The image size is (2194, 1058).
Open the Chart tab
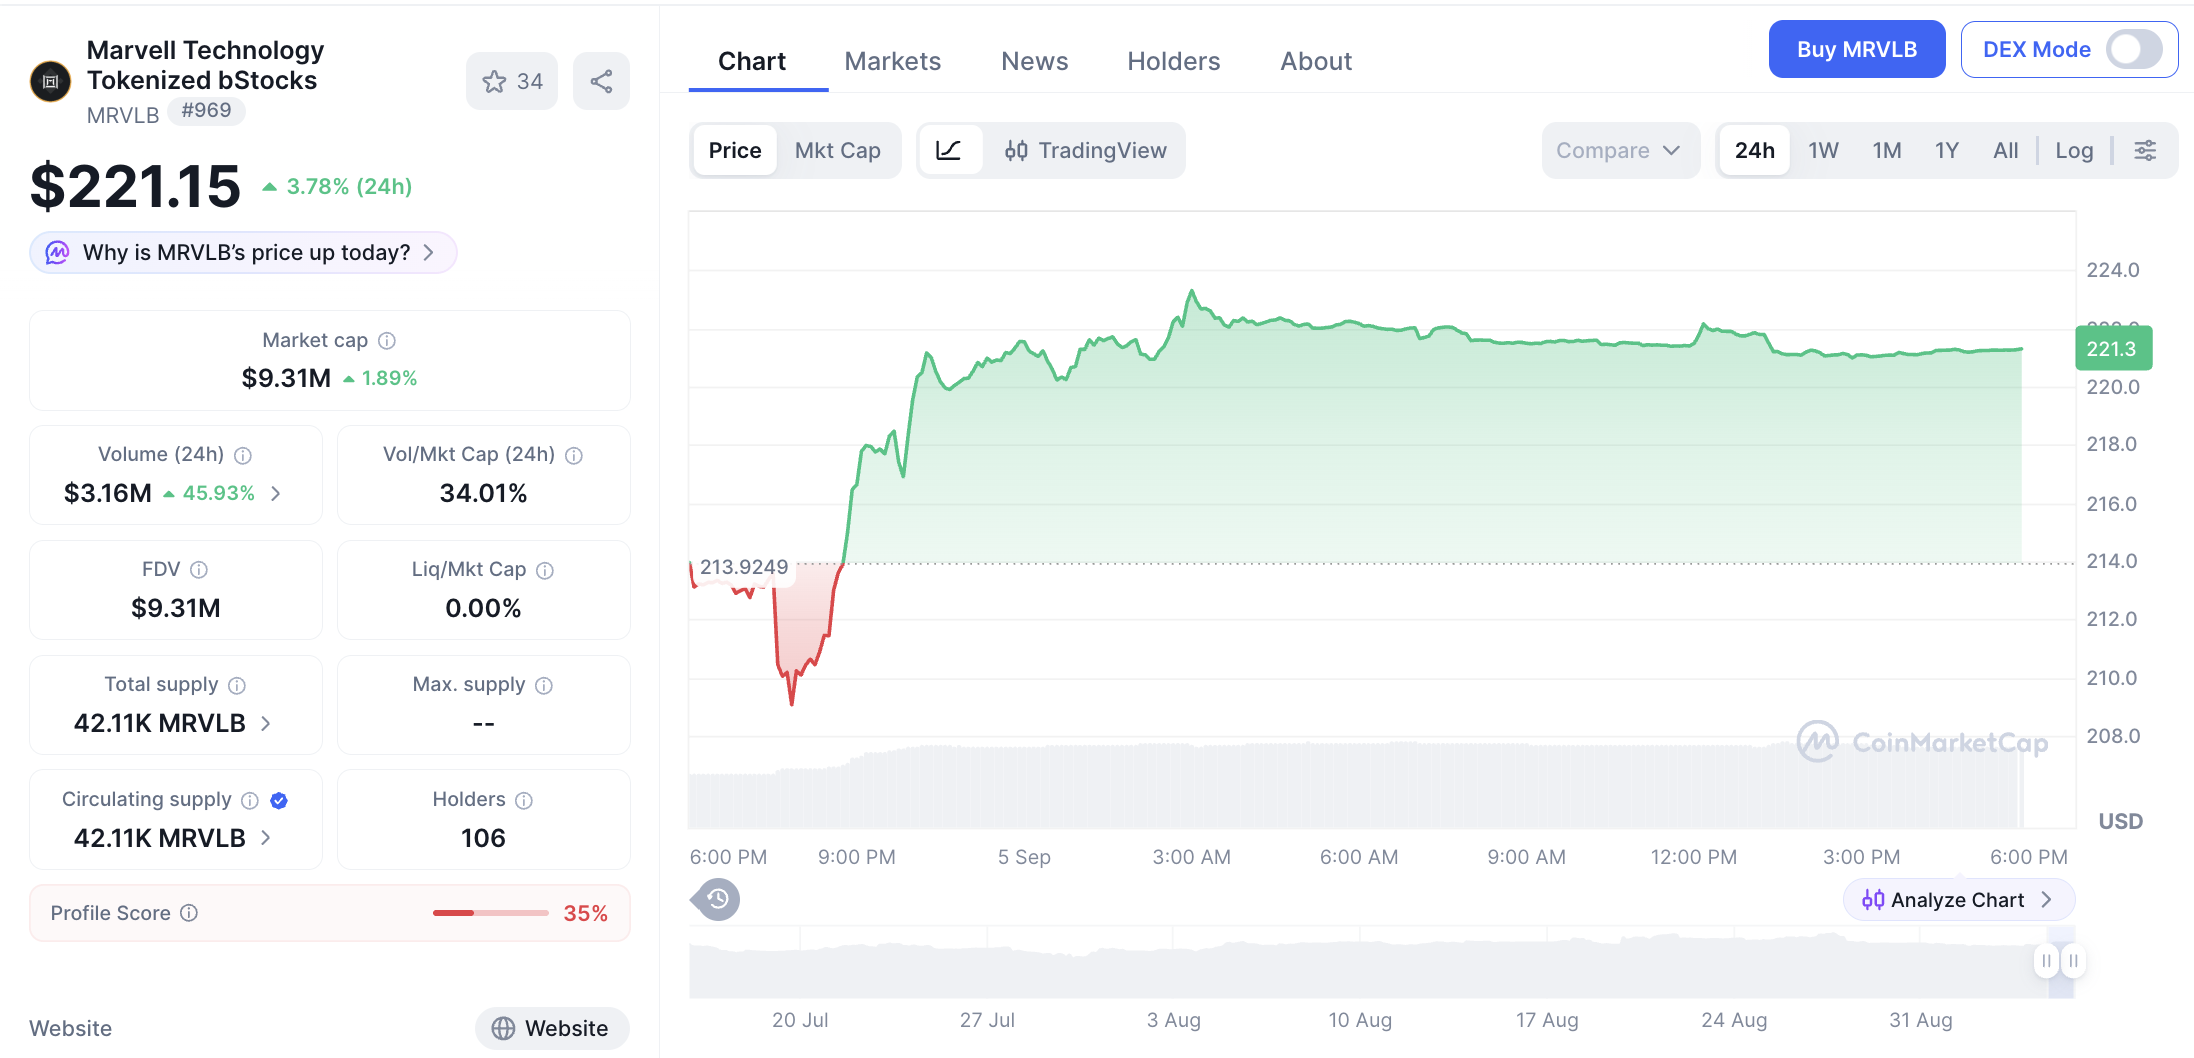[752, 62]
